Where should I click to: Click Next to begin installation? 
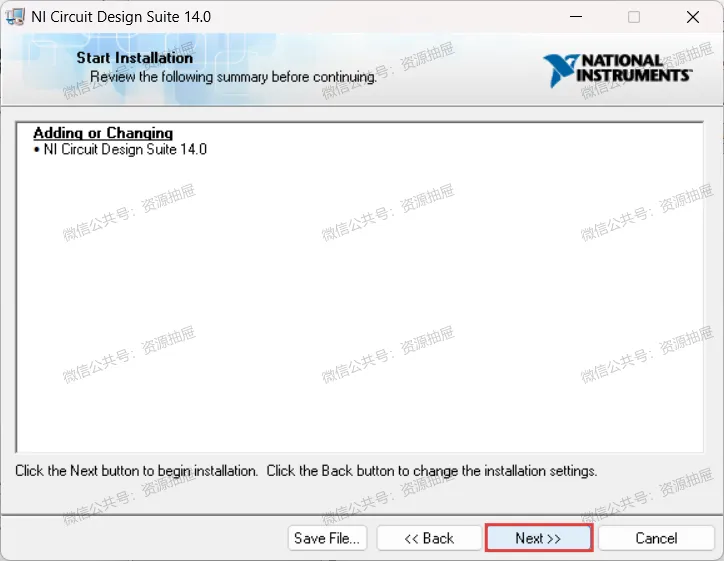(538, 538)
